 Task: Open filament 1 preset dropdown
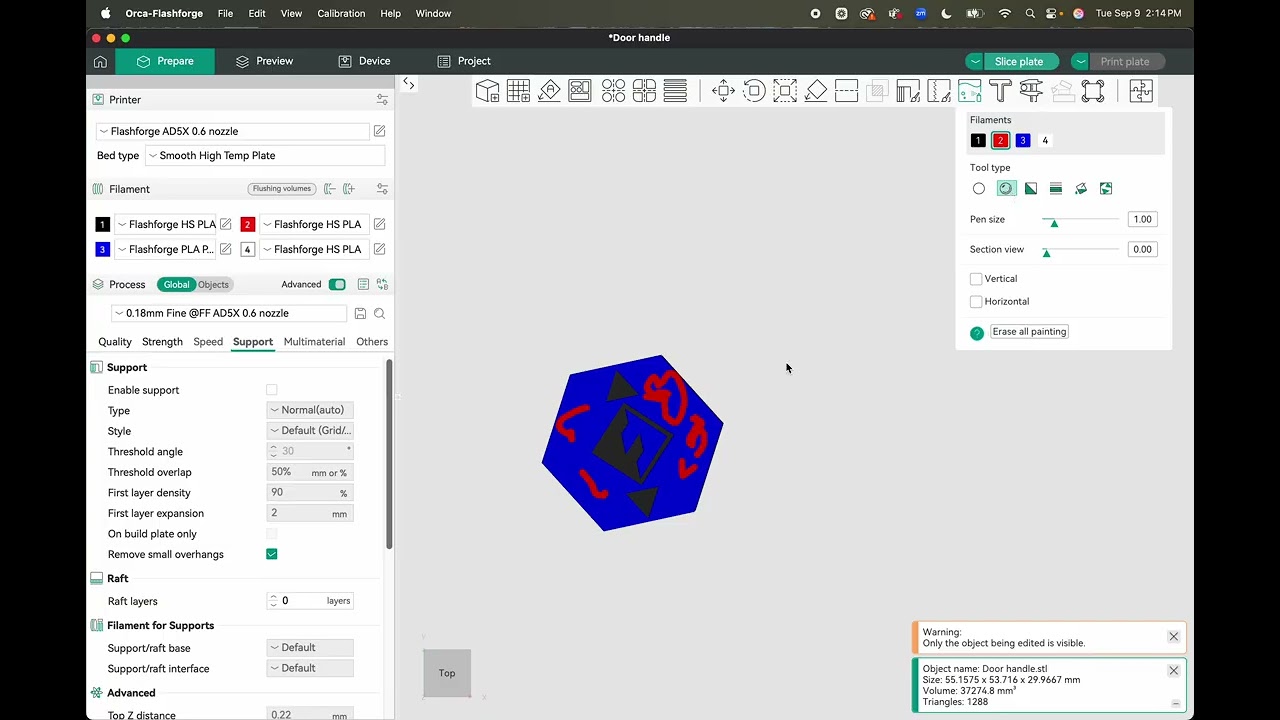(x=166, y=224)
